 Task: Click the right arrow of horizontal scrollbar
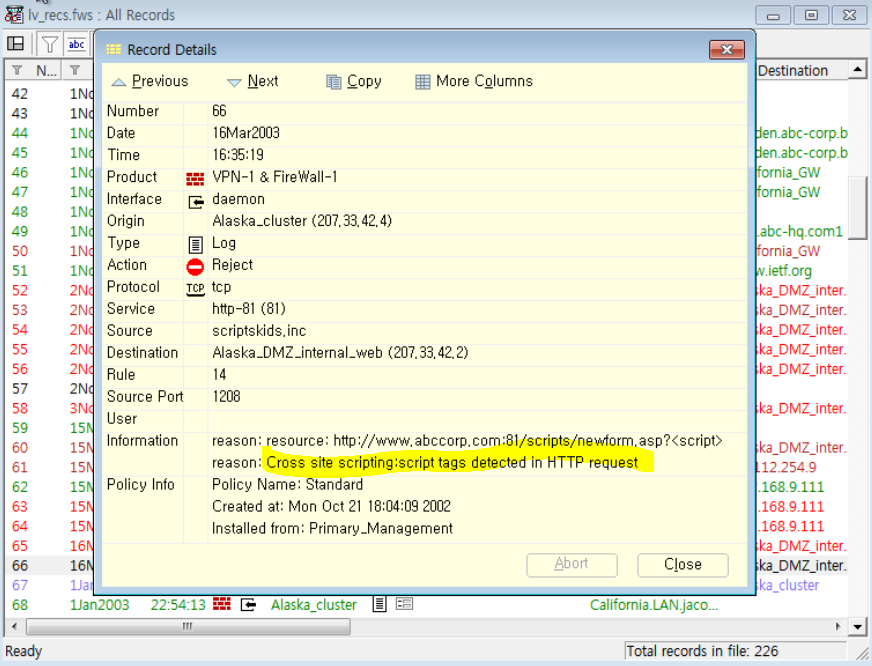click(838, 627)
